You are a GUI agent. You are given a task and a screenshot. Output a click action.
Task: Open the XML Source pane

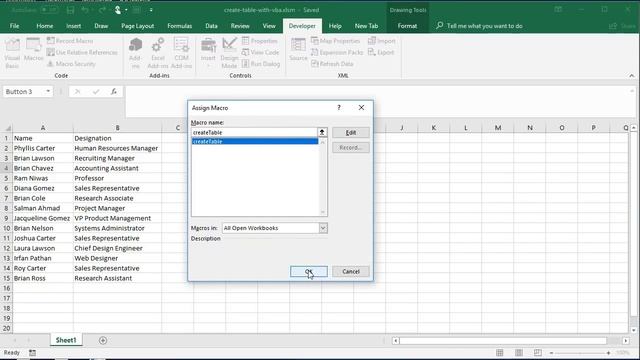tap(298, 50)
